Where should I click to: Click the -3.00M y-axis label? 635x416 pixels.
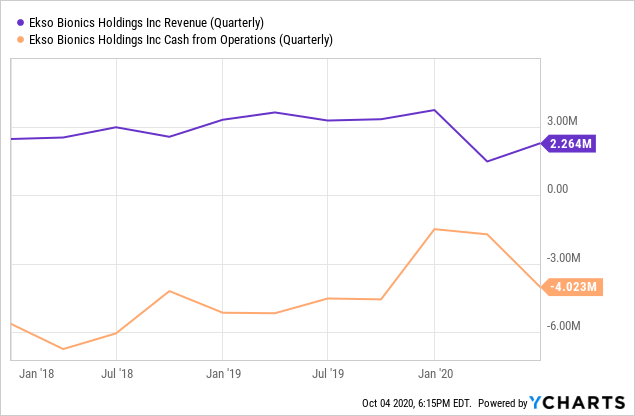564,258
